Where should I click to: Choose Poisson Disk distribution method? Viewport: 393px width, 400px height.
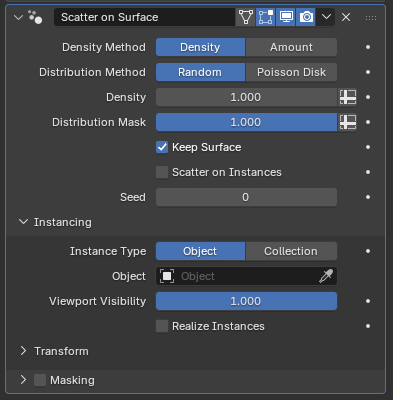[291, 72]
